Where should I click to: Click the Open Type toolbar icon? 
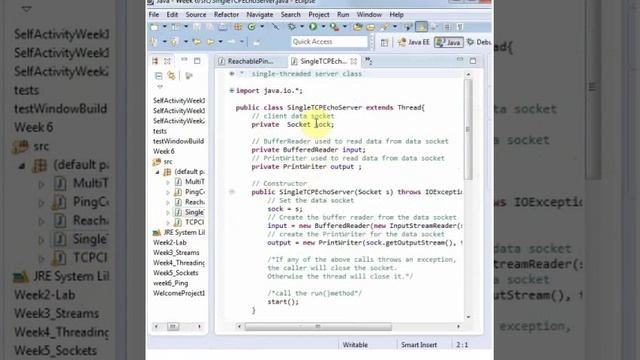[357, 27]
